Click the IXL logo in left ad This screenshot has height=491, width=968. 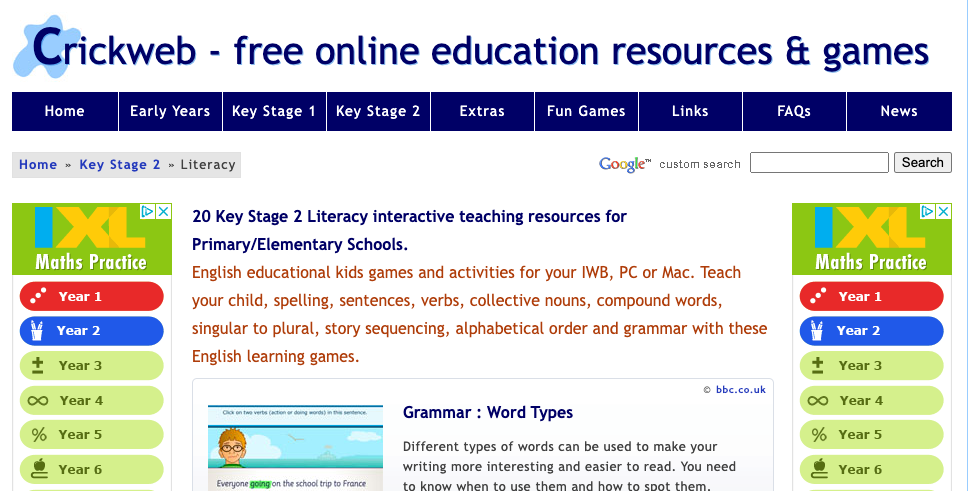[x=90, y=228]
